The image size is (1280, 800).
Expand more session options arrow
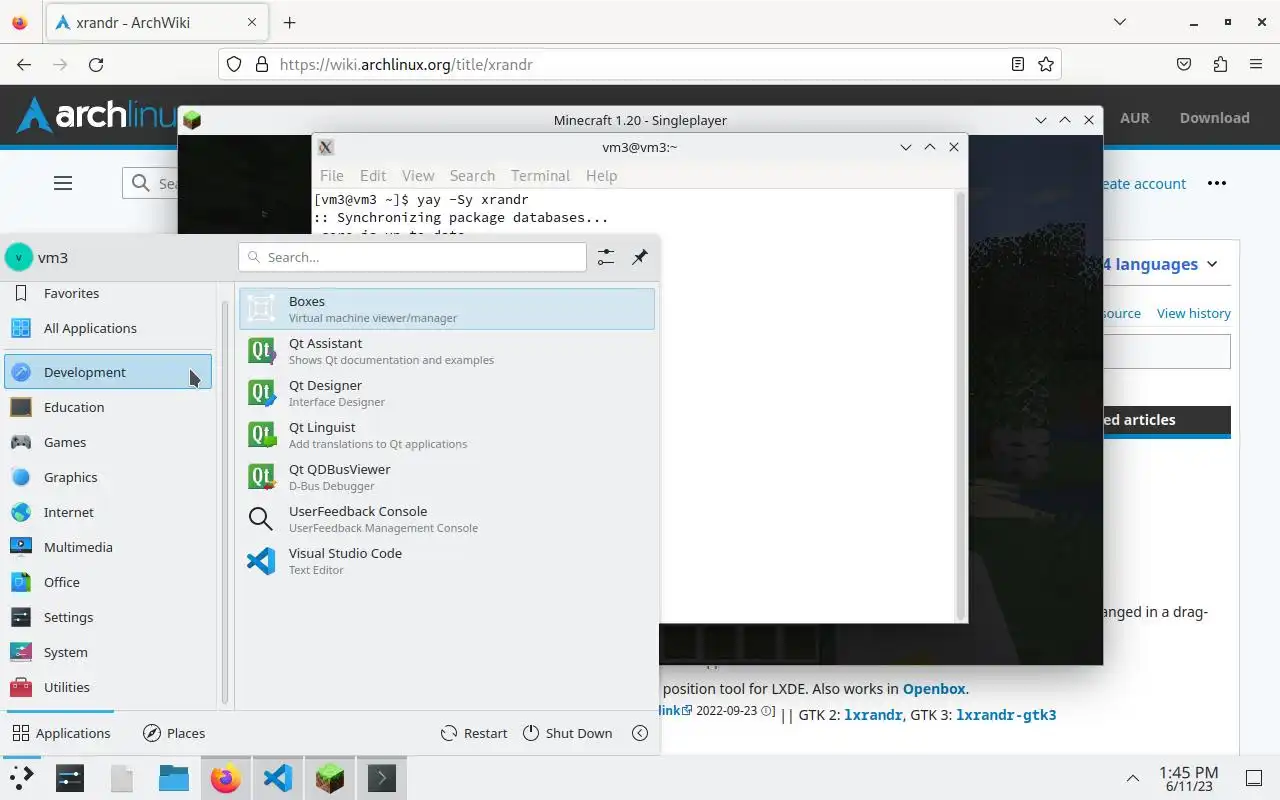pyautogui.click(x=640, y=733)
